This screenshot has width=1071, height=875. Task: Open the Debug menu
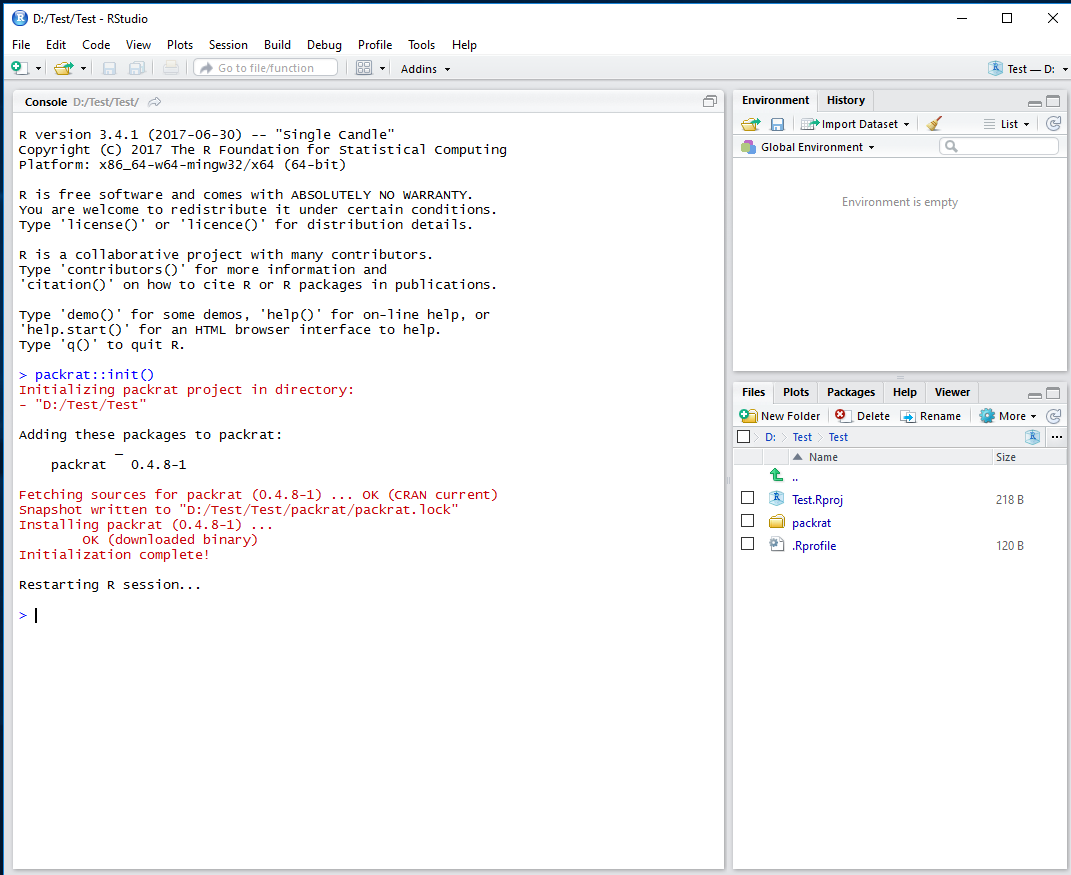tap(324, 44)
